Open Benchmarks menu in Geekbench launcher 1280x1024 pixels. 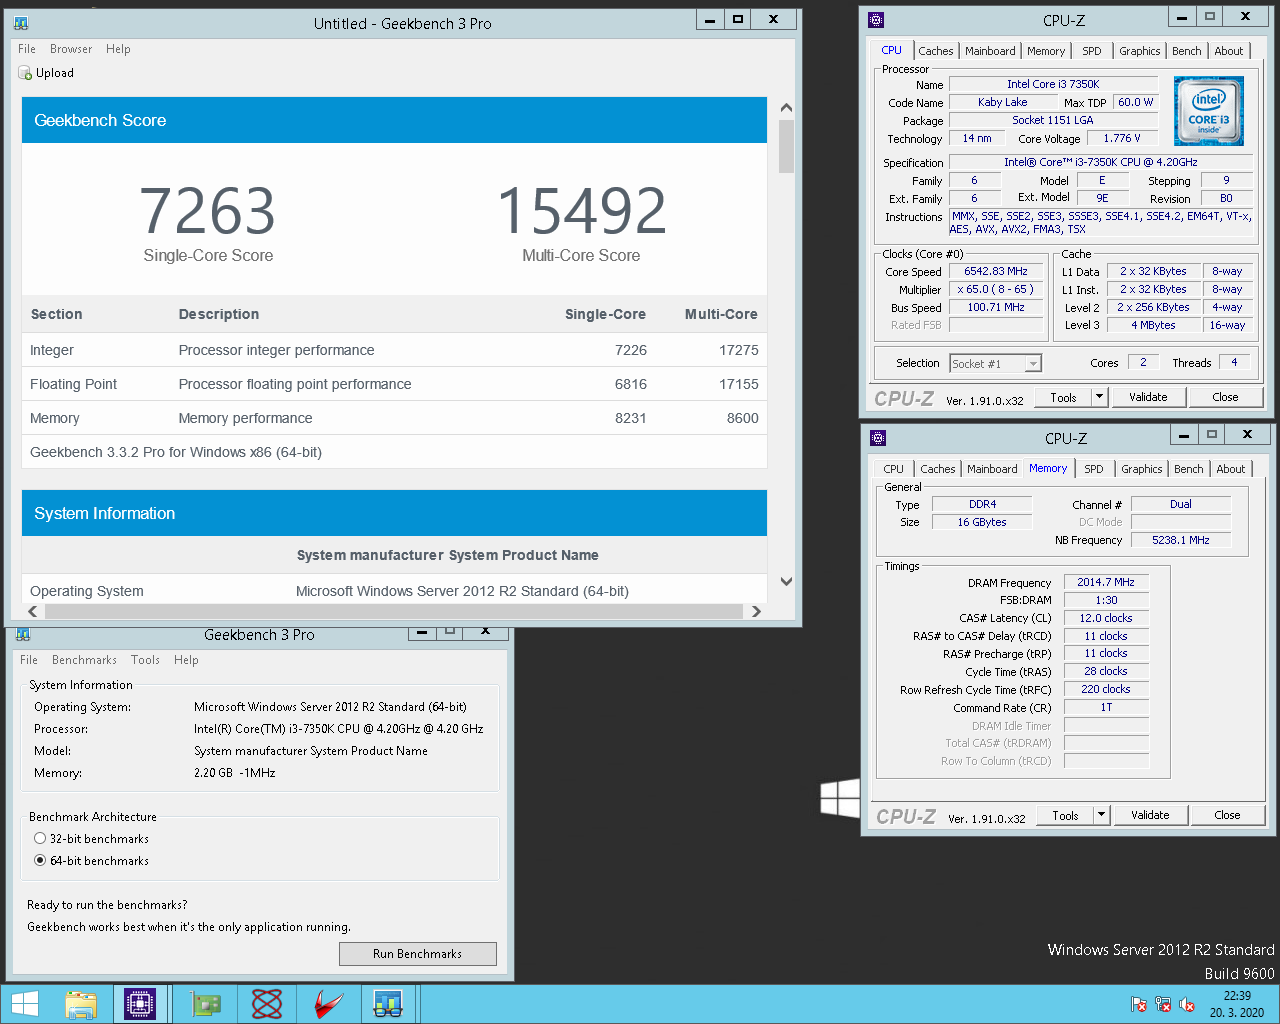click(84, 660)
